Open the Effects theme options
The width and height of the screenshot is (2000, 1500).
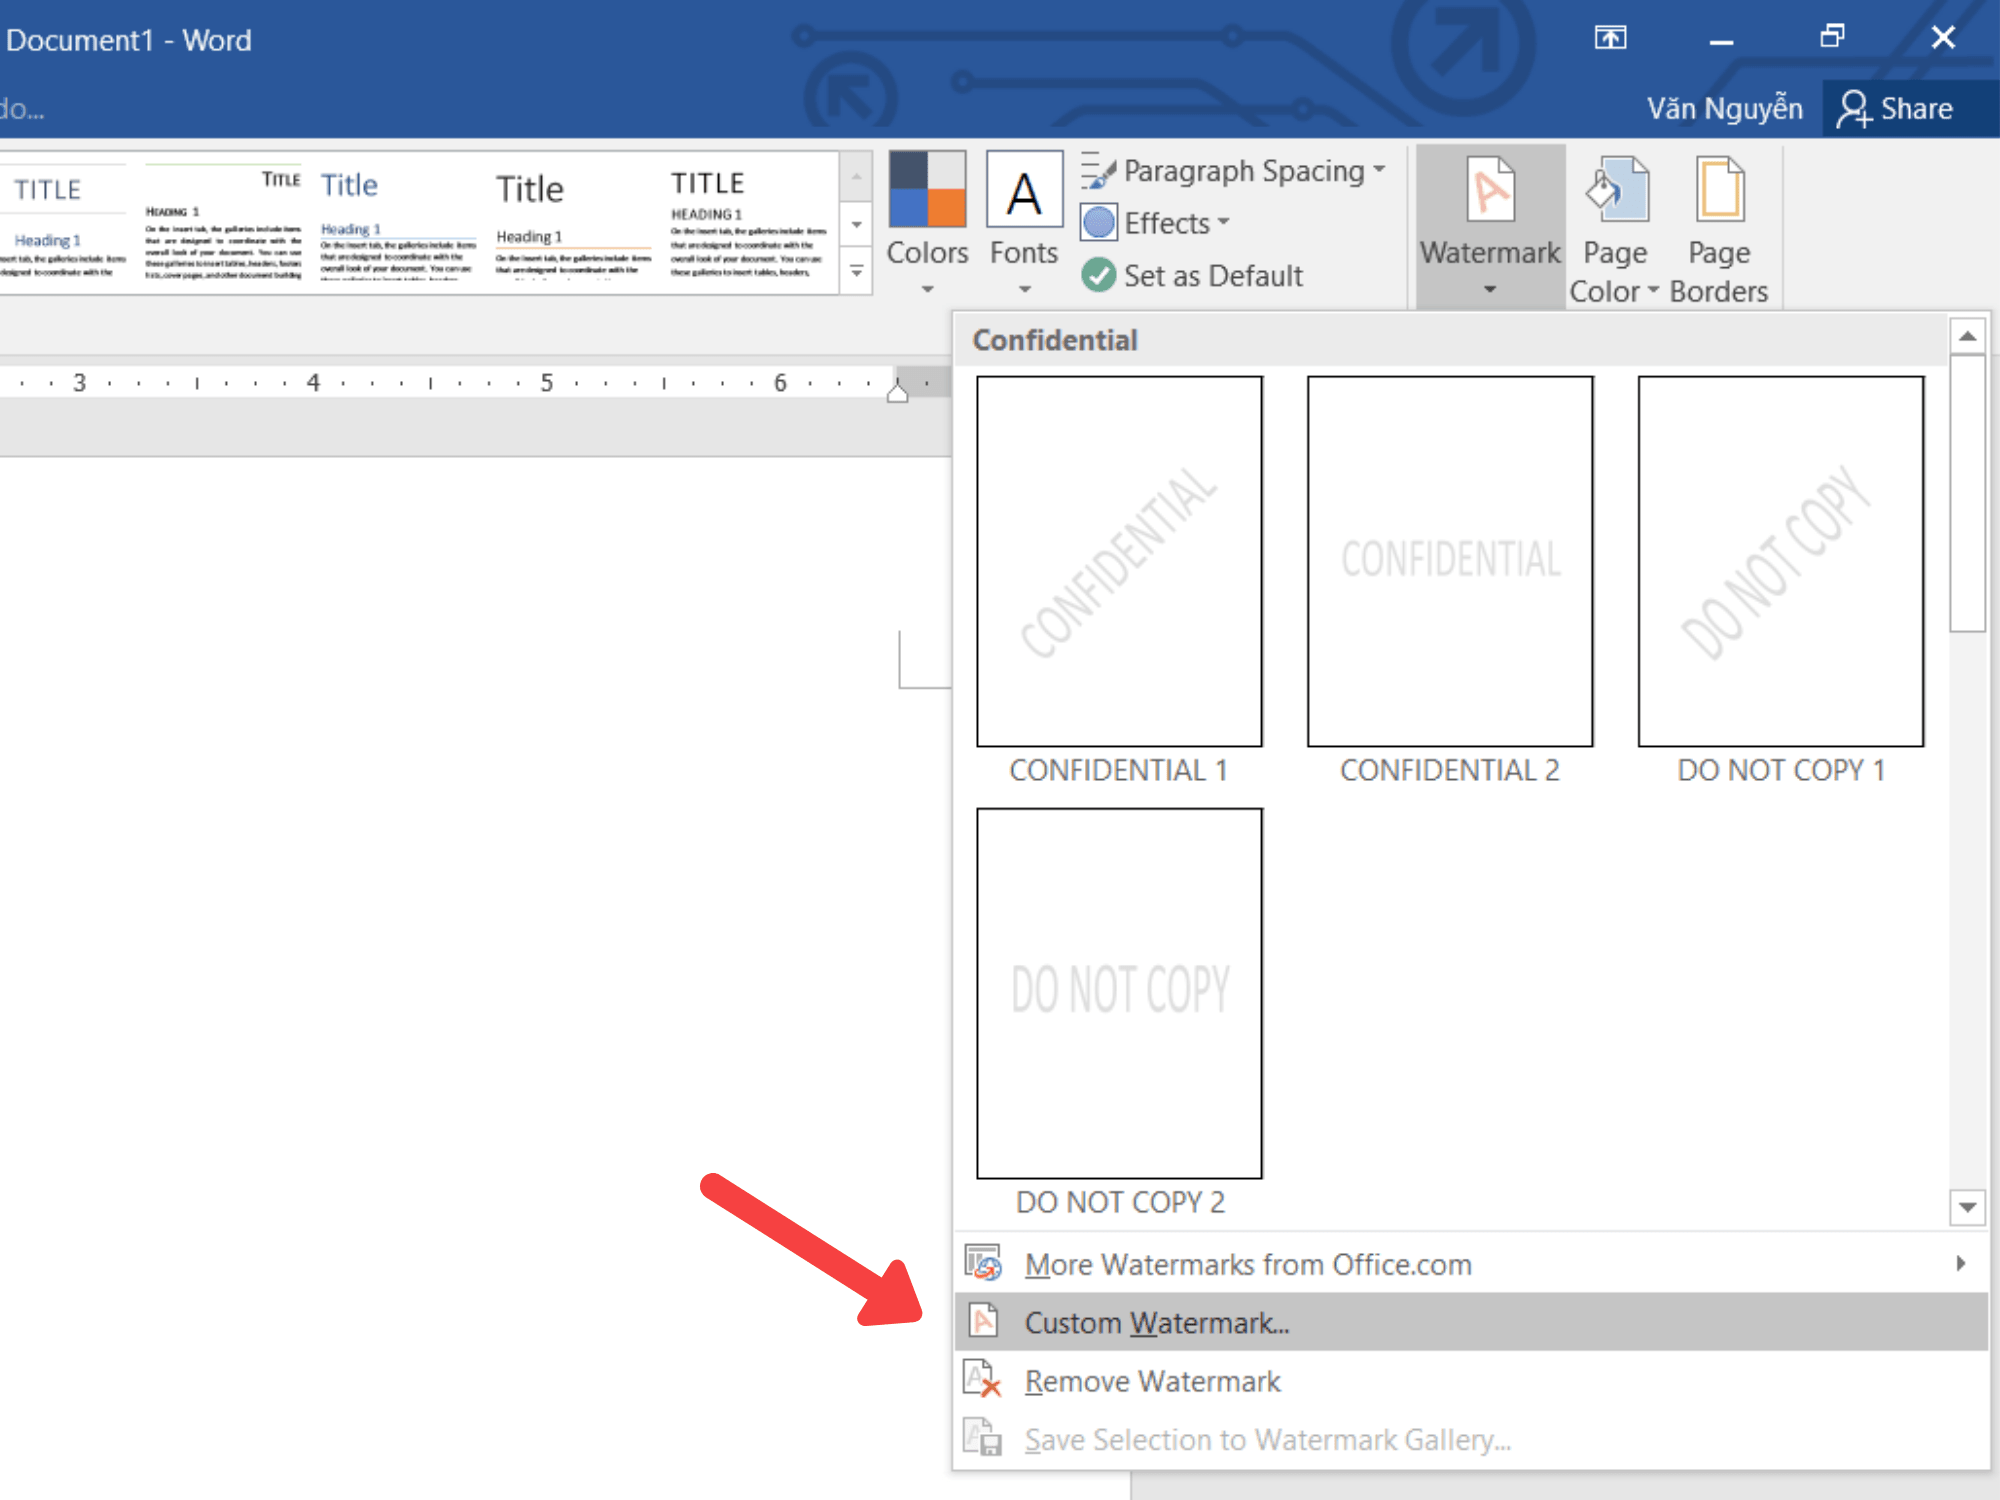click(1155, 223)
